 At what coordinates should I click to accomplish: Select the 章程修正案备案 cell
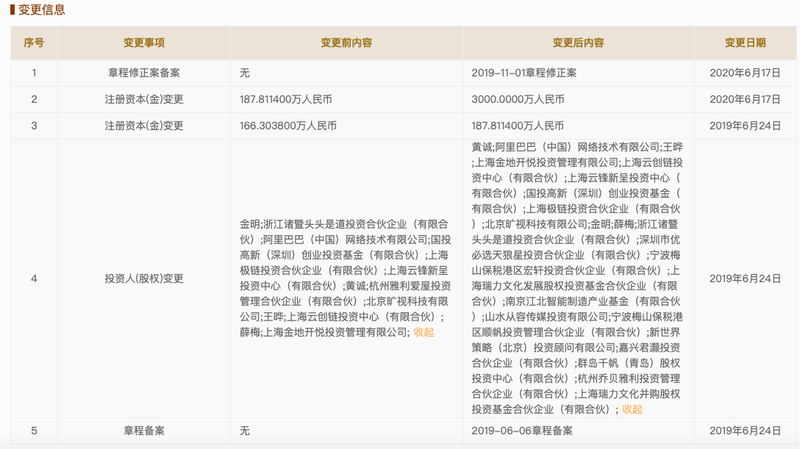144,73
